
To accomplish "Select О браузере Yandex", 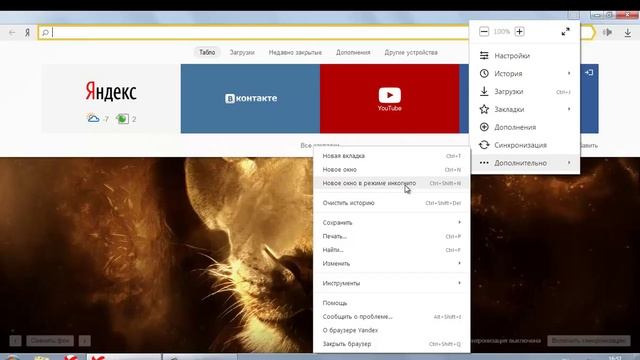I will pyautogui.click(x=392, y=330).
